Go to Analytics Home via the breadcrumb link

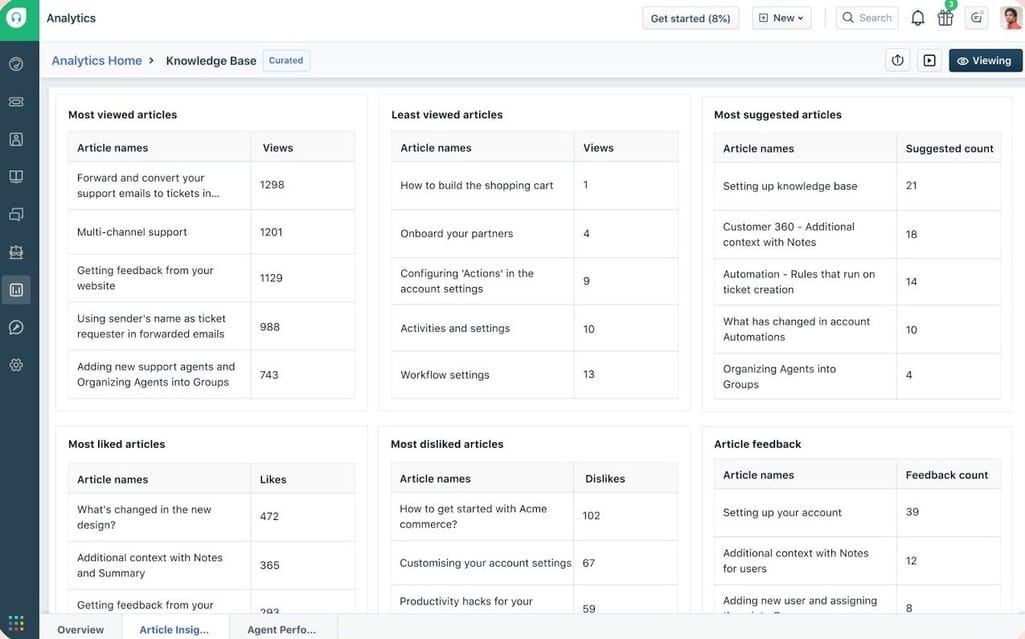click(x=96, y=60)
